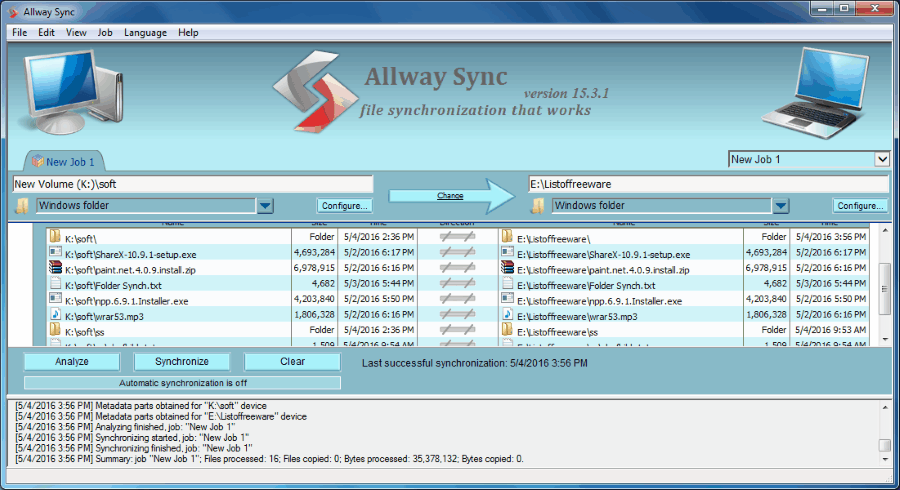Click folder icon of K:\soft\ss row
Viewport: 900px width, 490px height.
pos(55,329)
